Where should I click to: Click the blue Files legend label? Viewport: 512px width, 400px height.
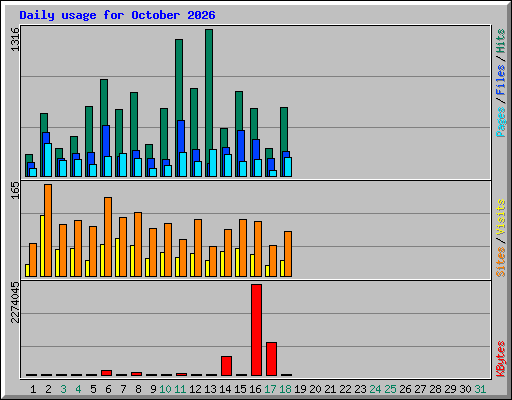(501, 80)
